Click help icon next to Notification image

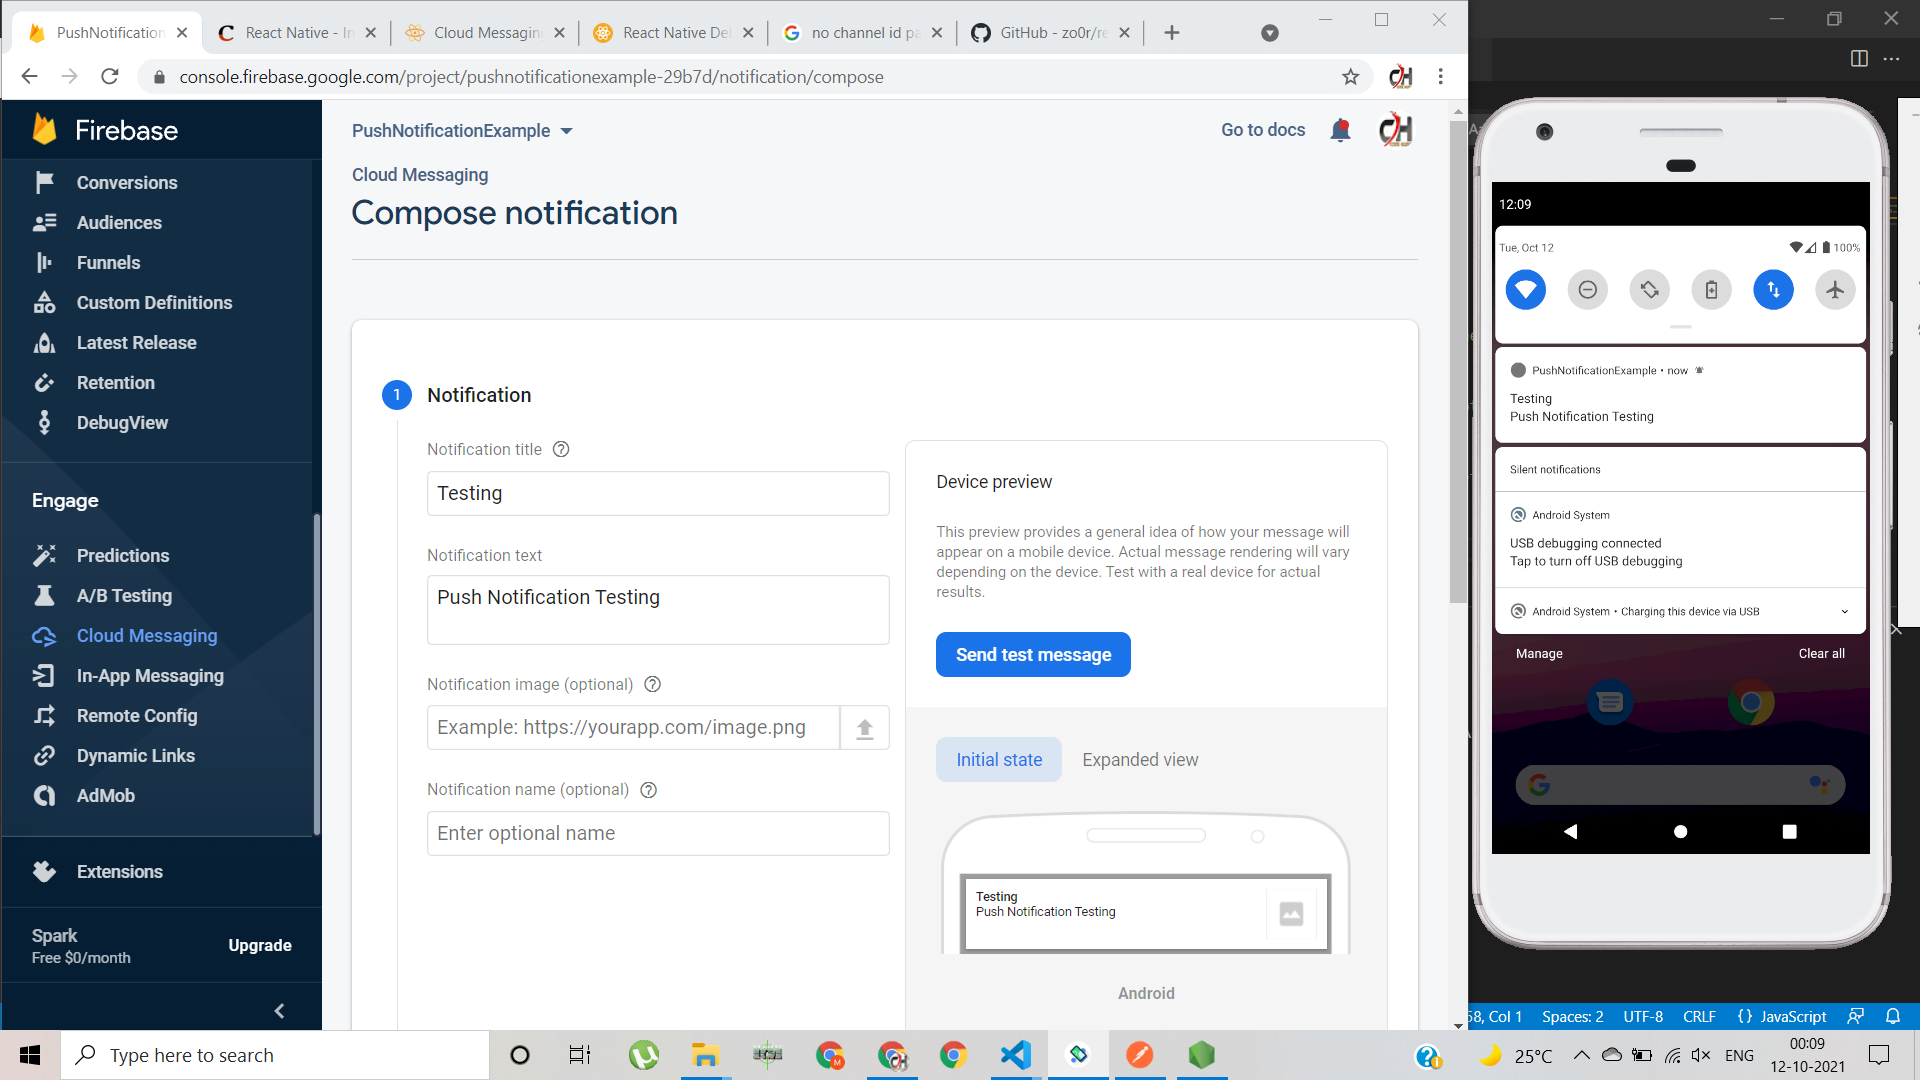tap(652, 685)
